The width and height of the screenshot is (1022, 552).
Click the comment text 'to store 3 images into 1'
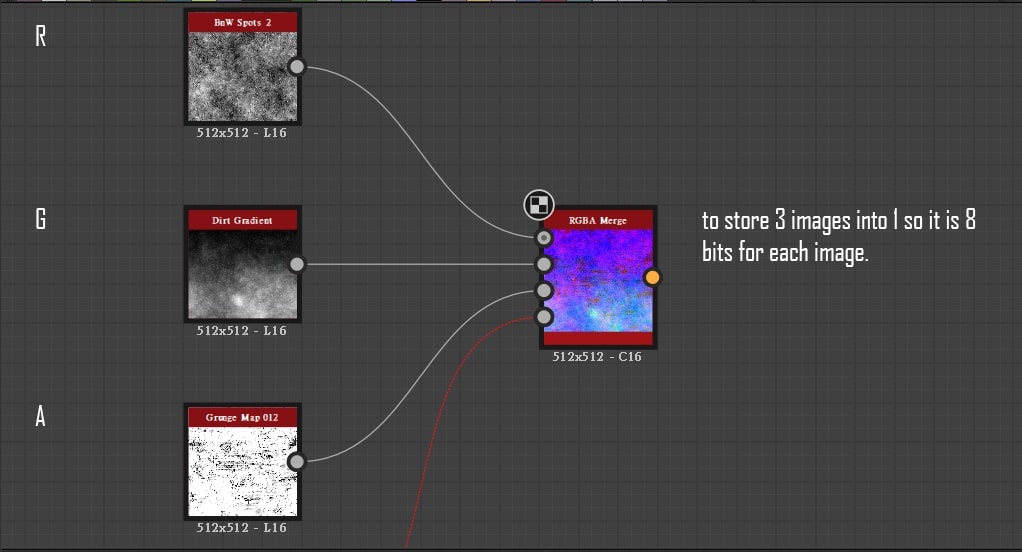point(800,221)
